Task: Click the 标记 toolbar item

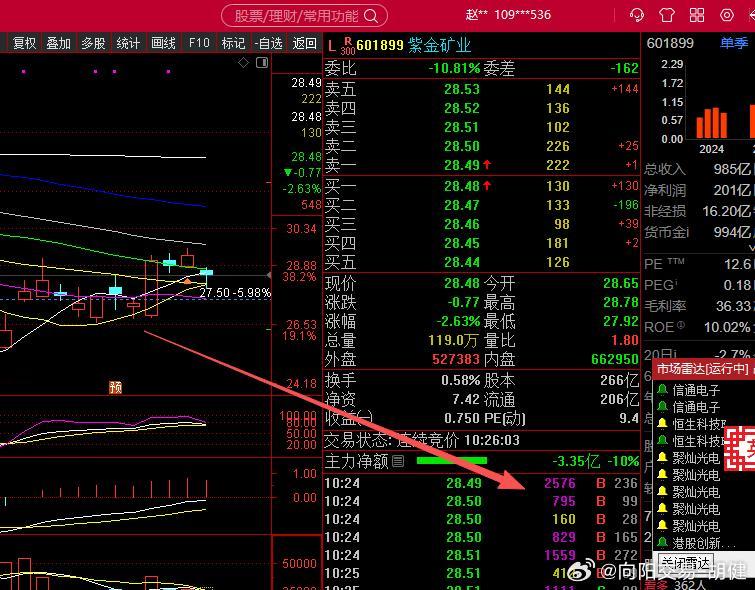Action: pos(234,43)
